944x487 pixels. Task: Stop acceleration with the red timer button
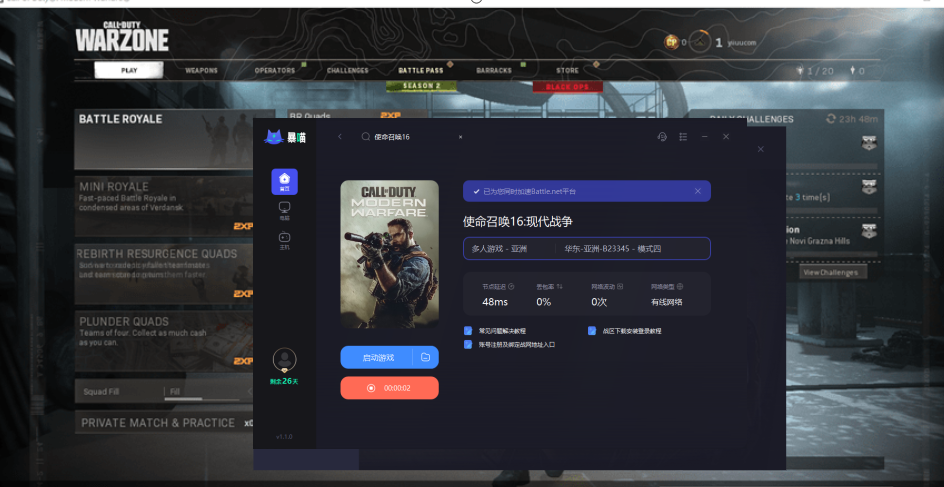pyautogui.click(x=390, y=388)
